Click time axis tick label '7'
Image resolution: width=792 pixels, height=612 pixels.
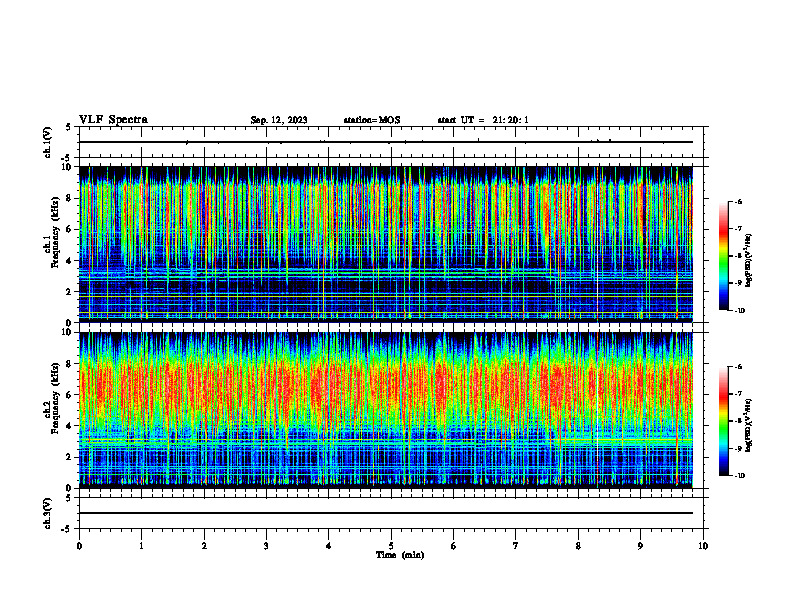pos(516,546)
